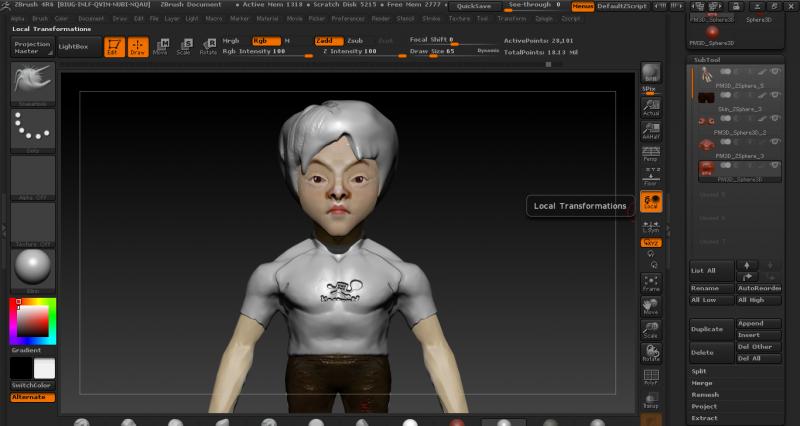Open the Light menu
The width and height of the screenshot is (800, 426).
tap(192, 18)
